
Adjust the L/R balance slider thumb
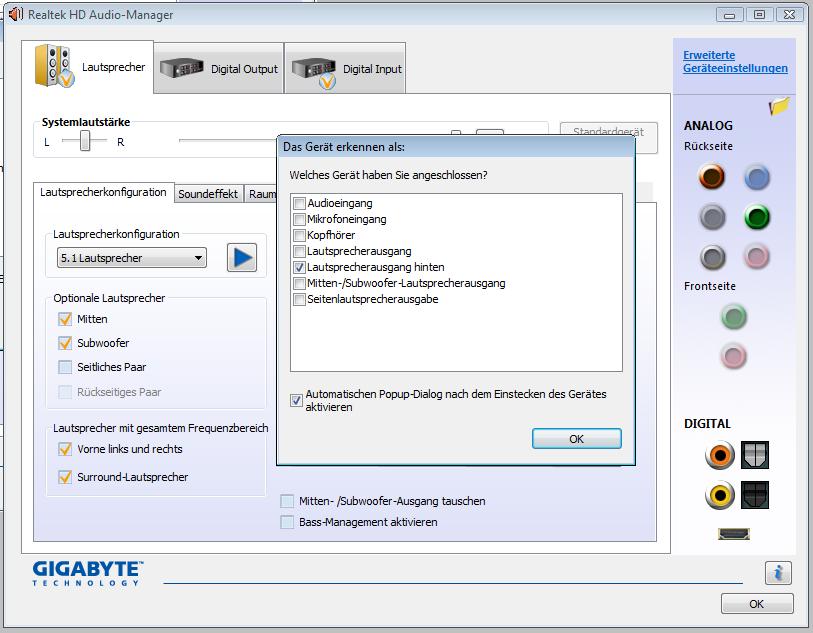pos(85,140)
